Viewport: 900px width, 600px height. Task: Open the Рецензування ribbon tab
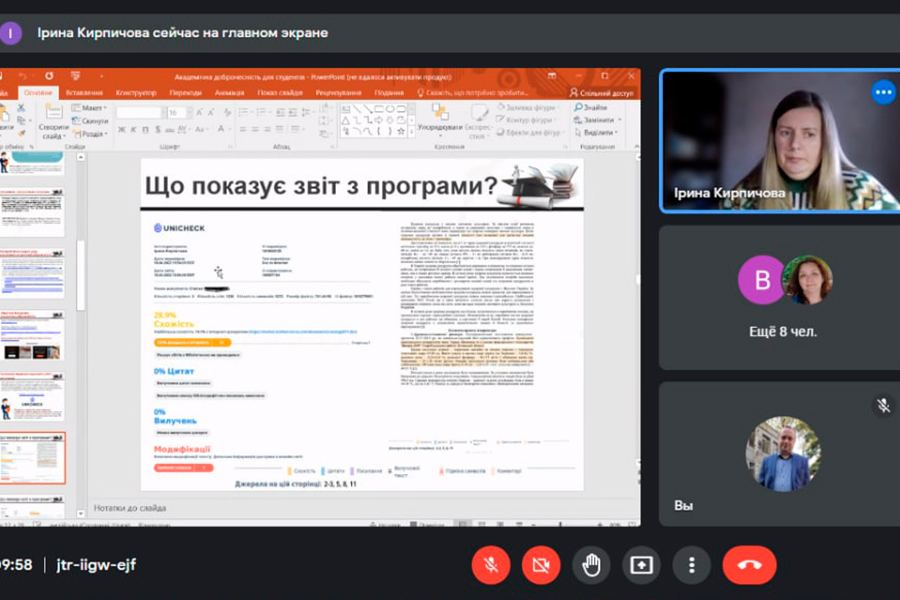338,92
